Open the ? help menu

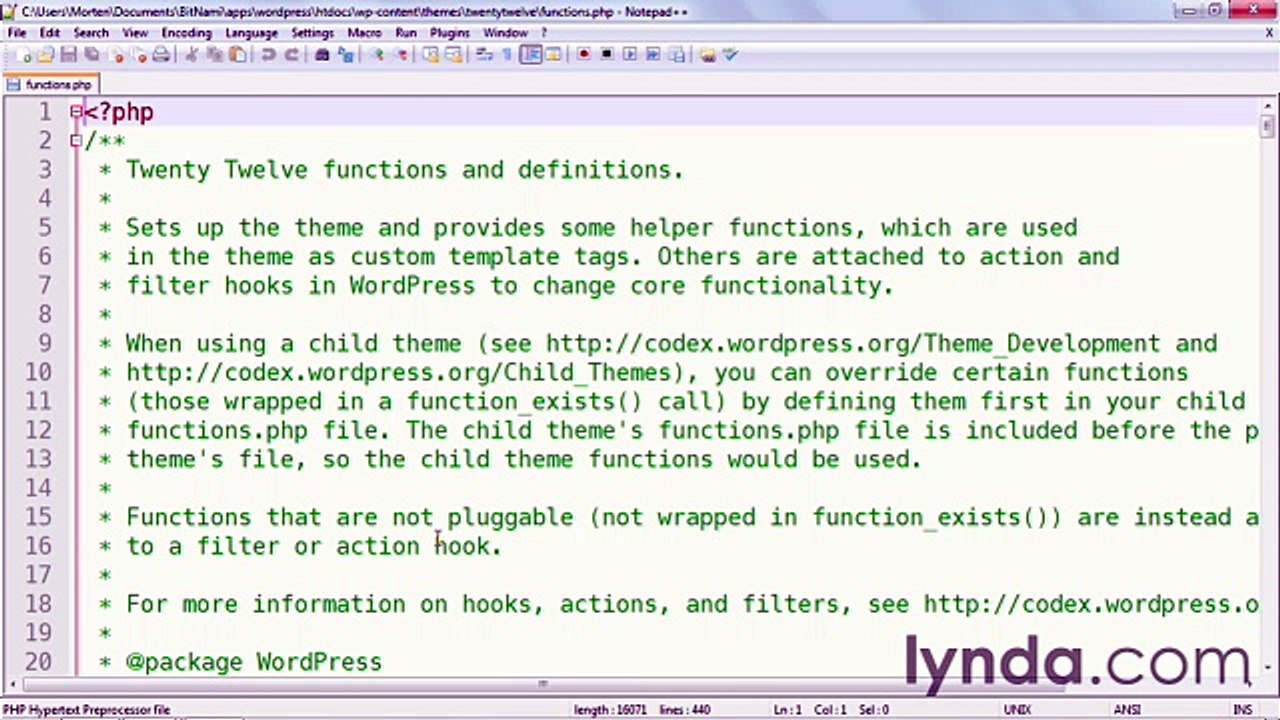click(544, 33)
